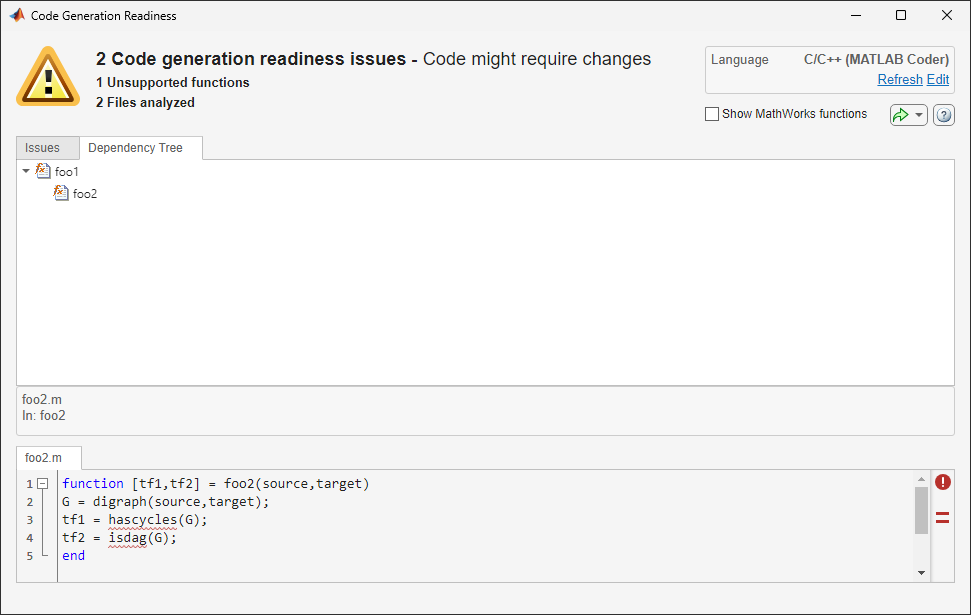Viewport: 971px width, 615px height.
Task: Click the red error badge beside the code
Action: 942,482
